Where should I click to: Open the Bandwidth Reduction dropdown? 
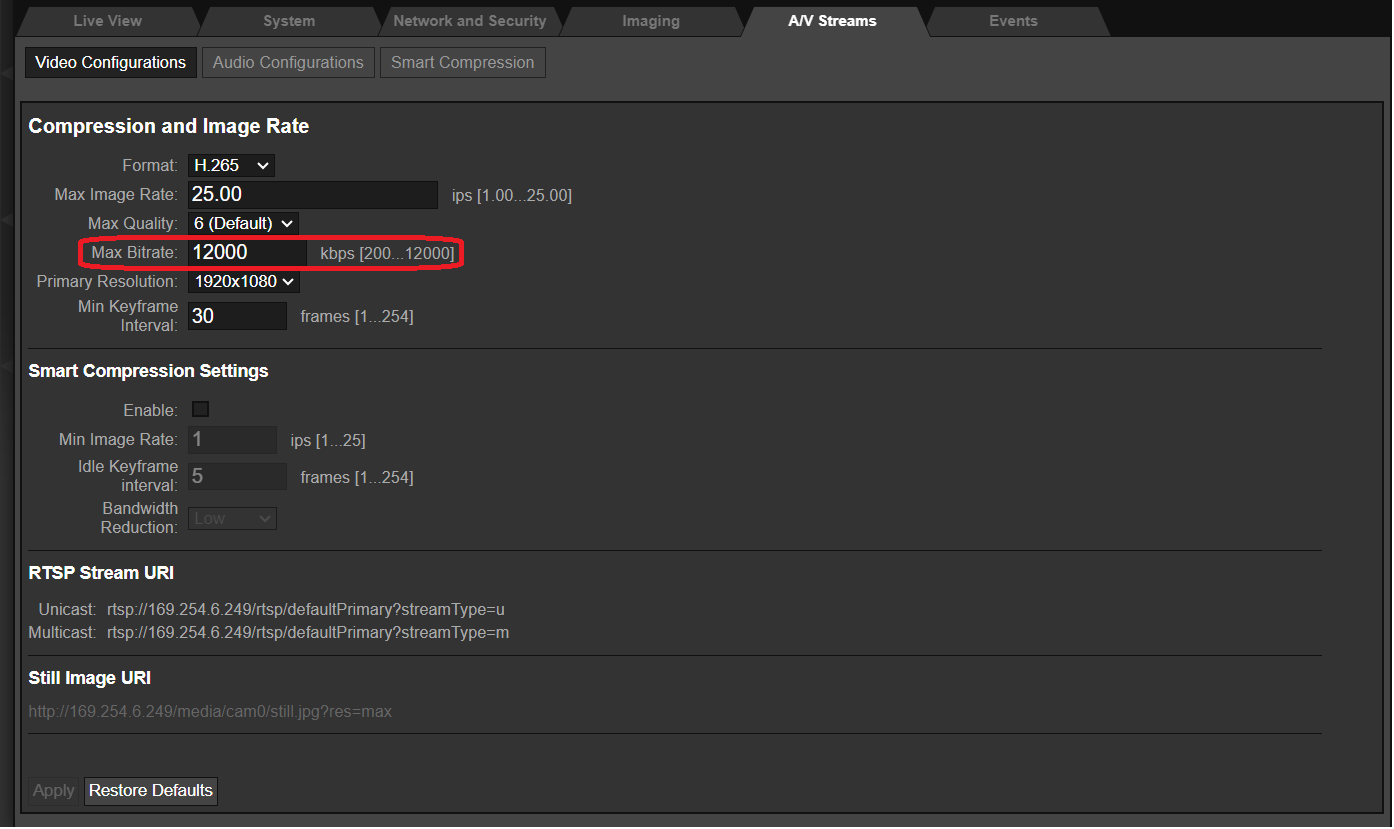tap(232, 518)
